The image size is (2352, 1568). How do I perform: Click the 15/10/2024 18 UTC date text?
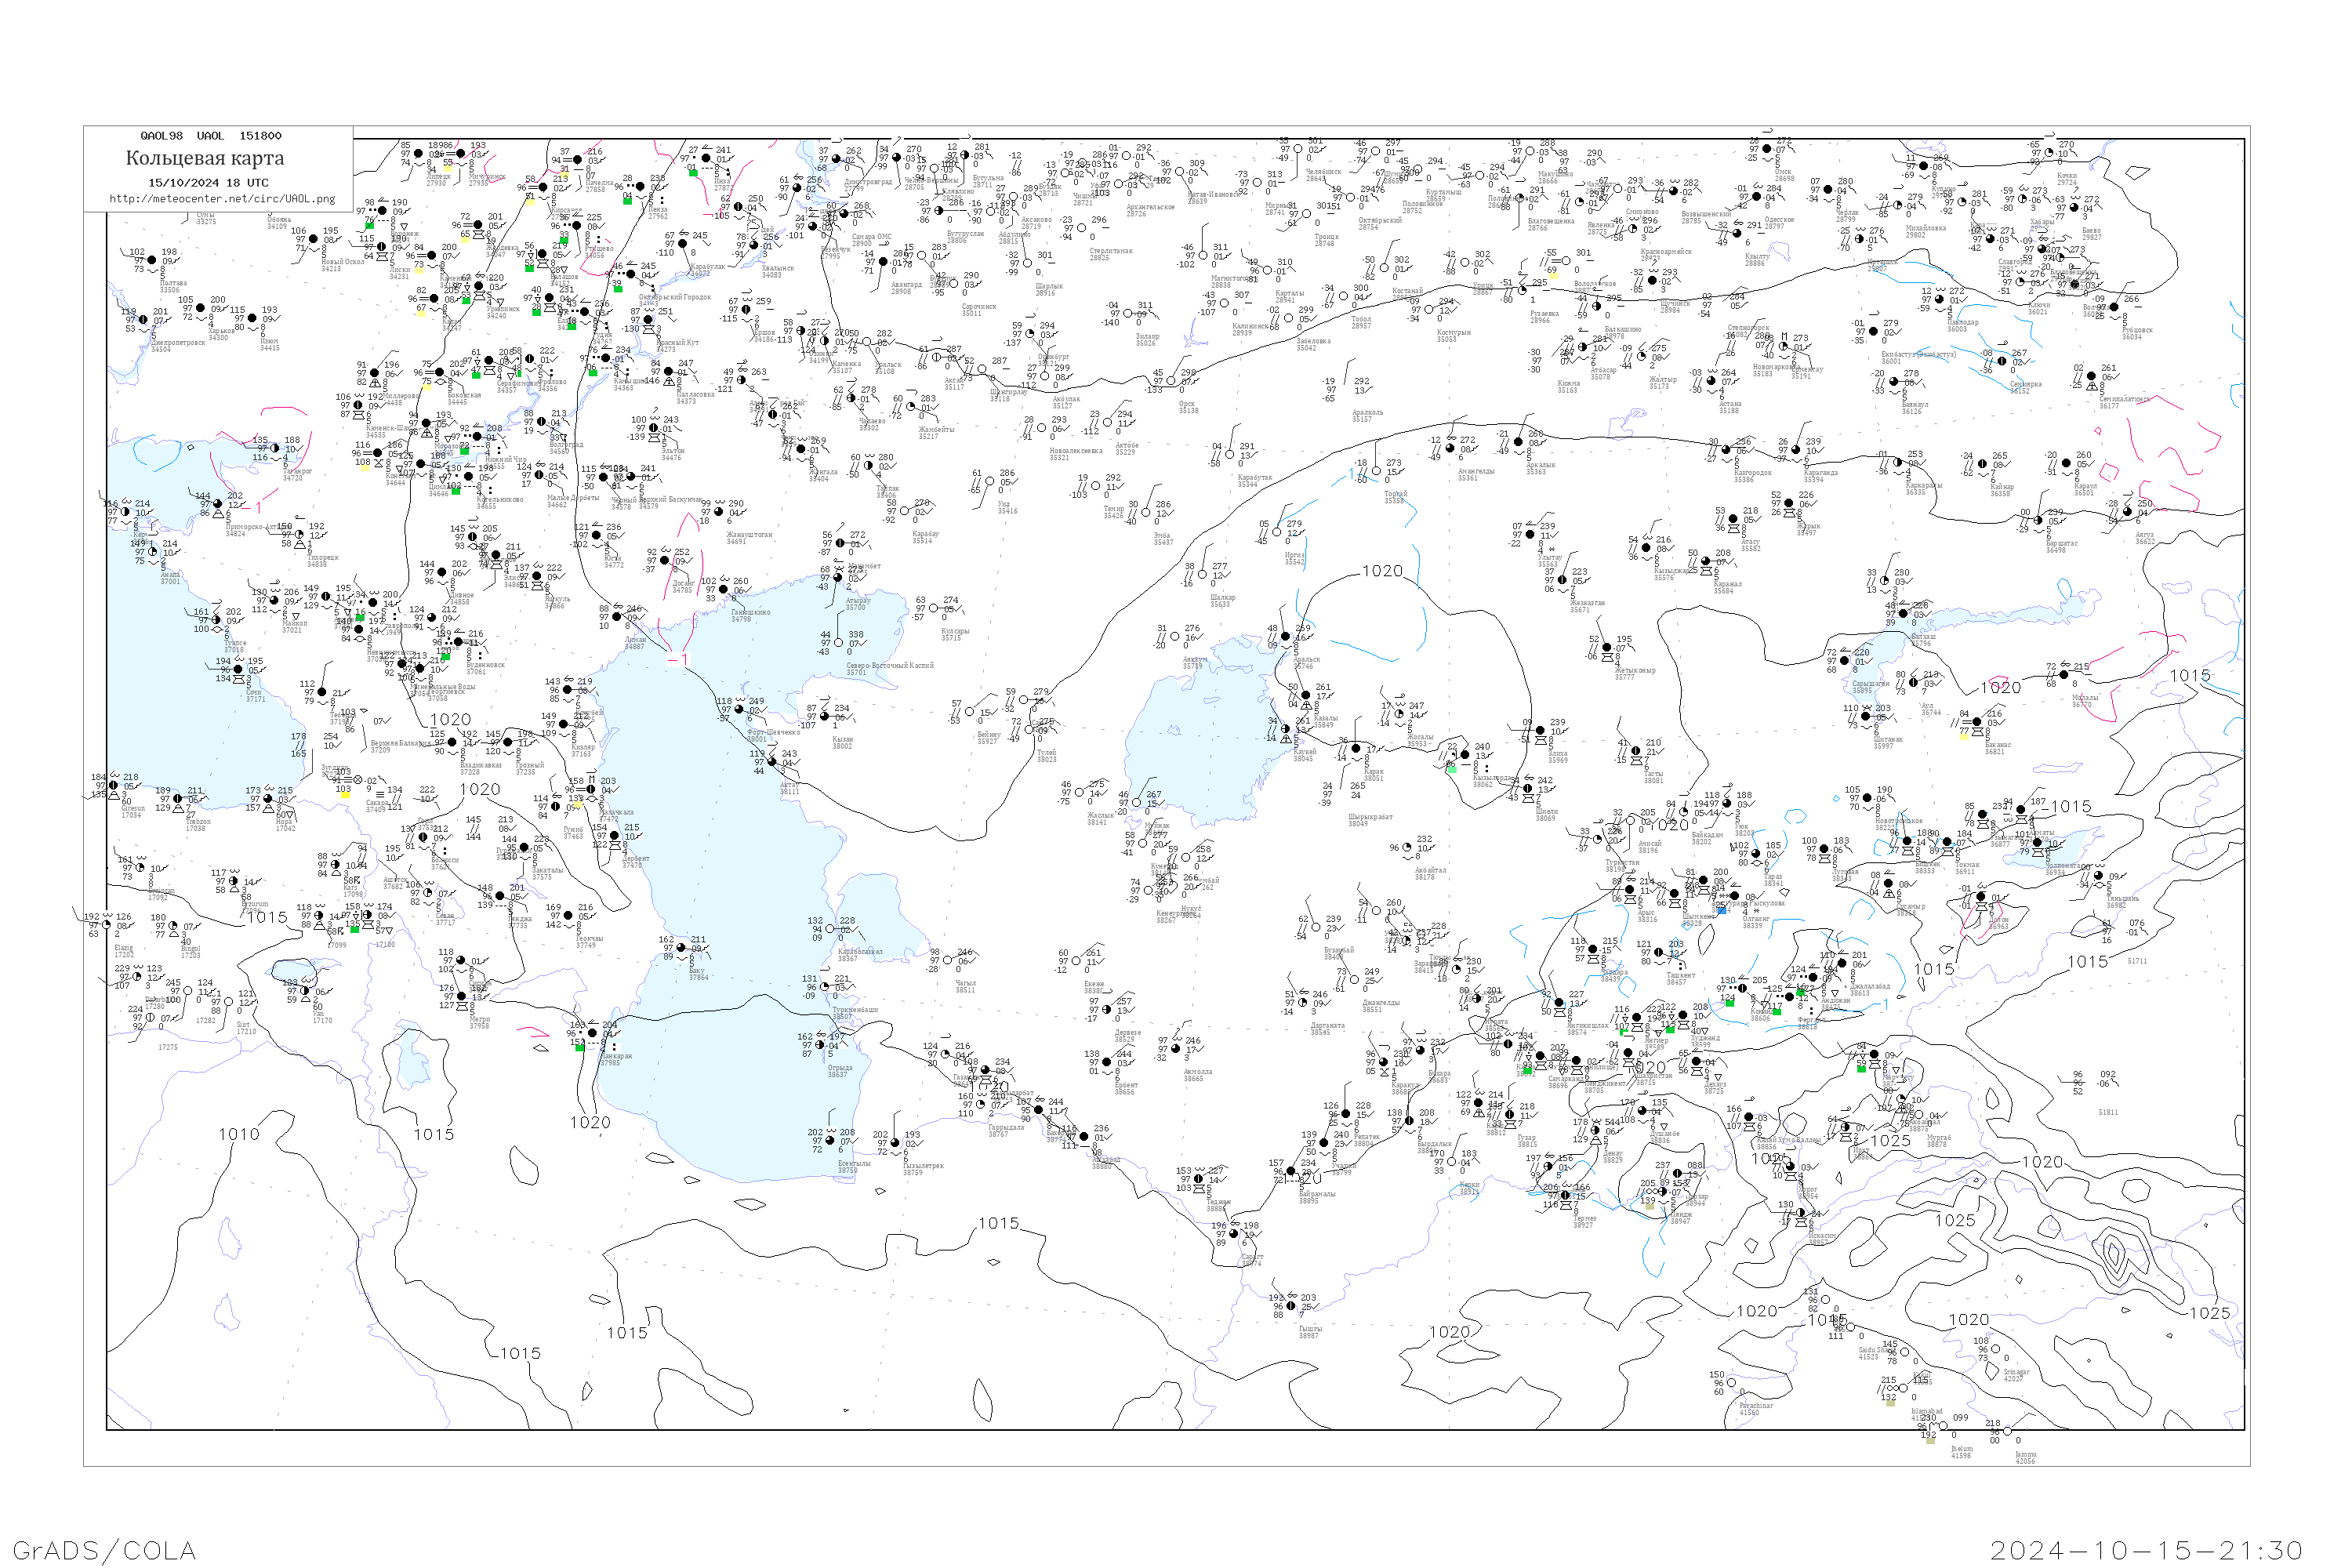coord(208,183)
